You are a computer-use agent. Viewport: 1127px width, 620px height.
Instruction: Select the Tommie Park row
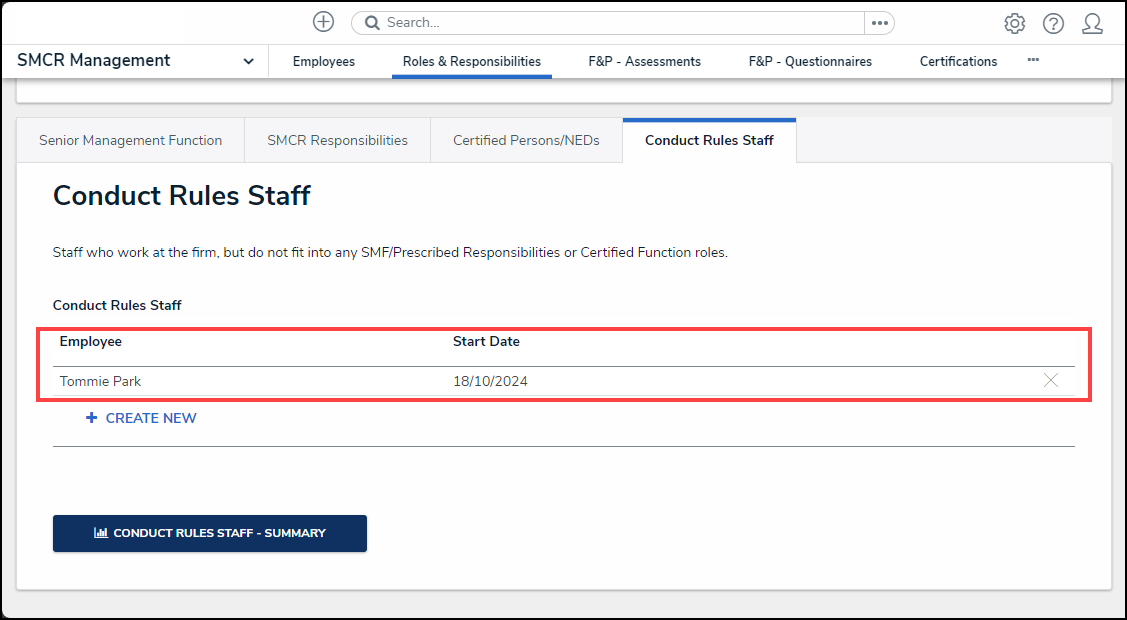100,381
